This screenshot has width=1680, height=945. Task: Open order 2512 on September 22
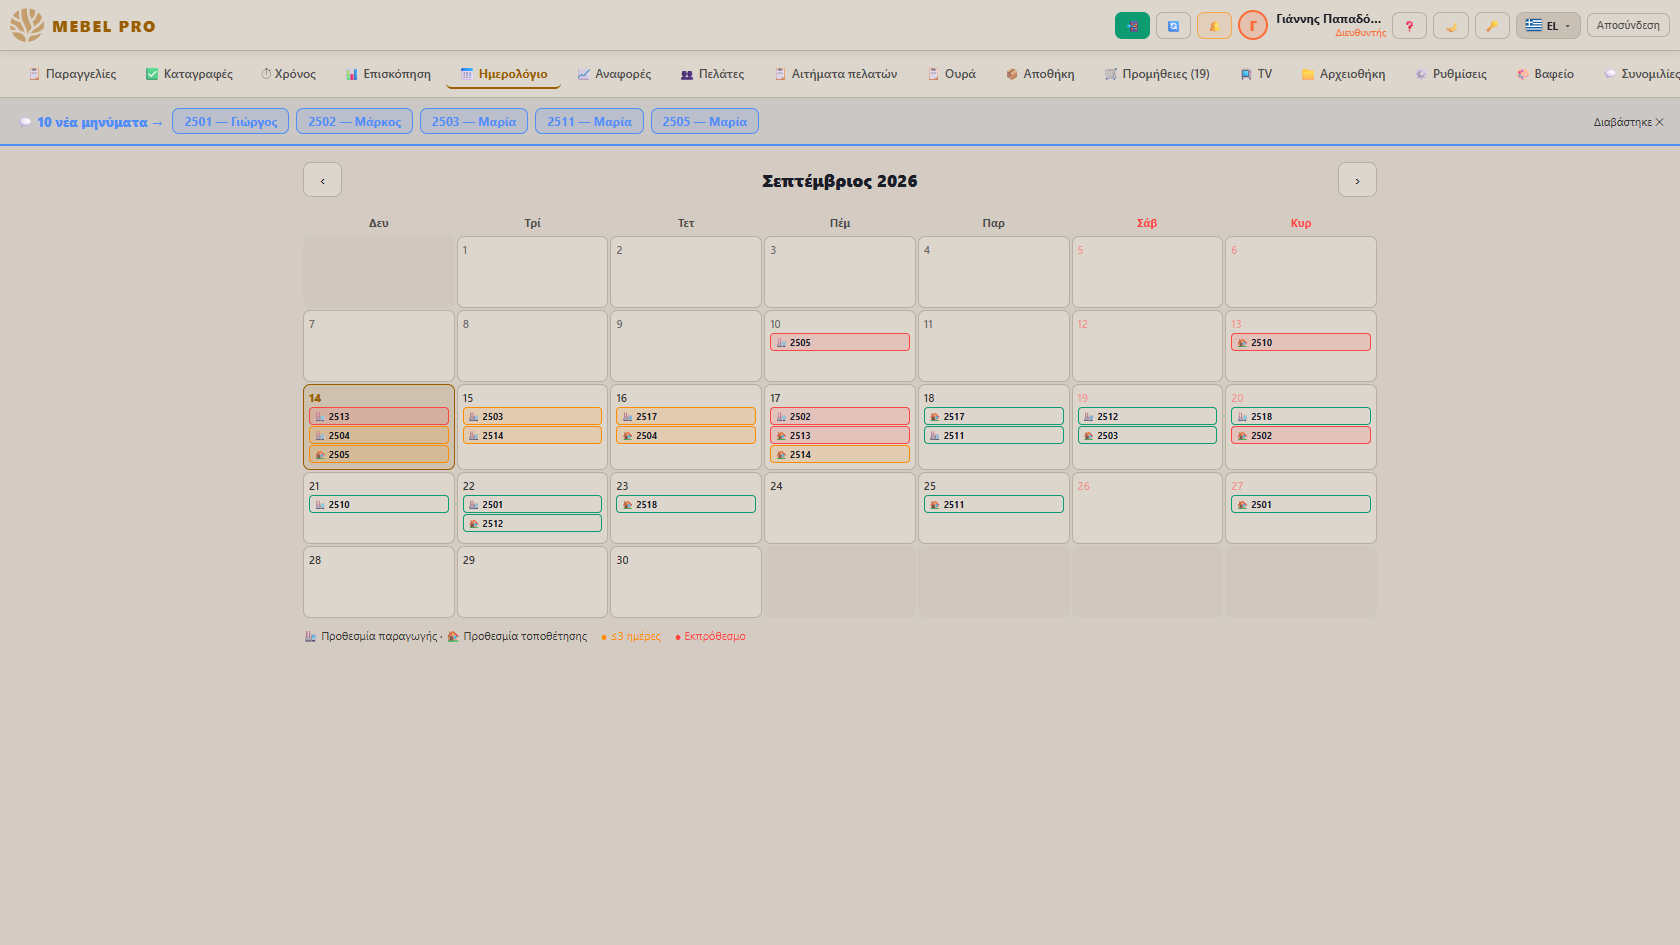point(532,523)
